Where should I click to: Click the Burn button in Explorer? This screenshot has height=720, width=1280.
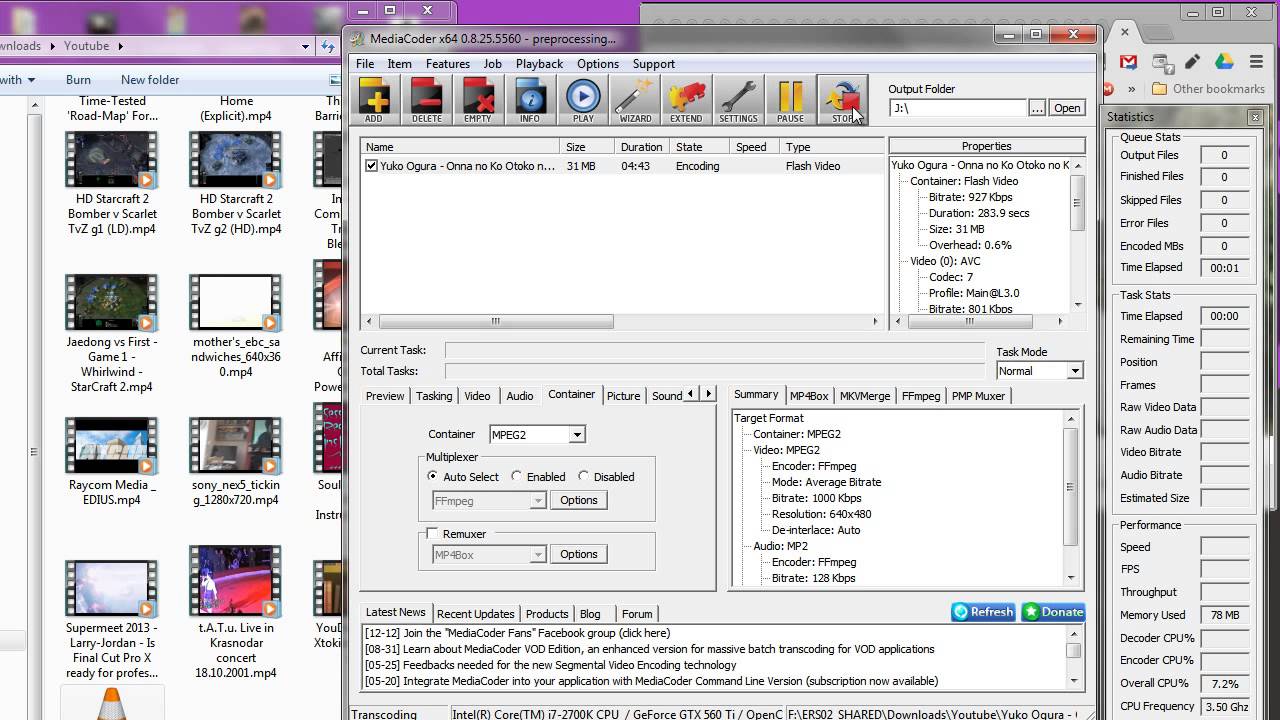coord(78,80)
